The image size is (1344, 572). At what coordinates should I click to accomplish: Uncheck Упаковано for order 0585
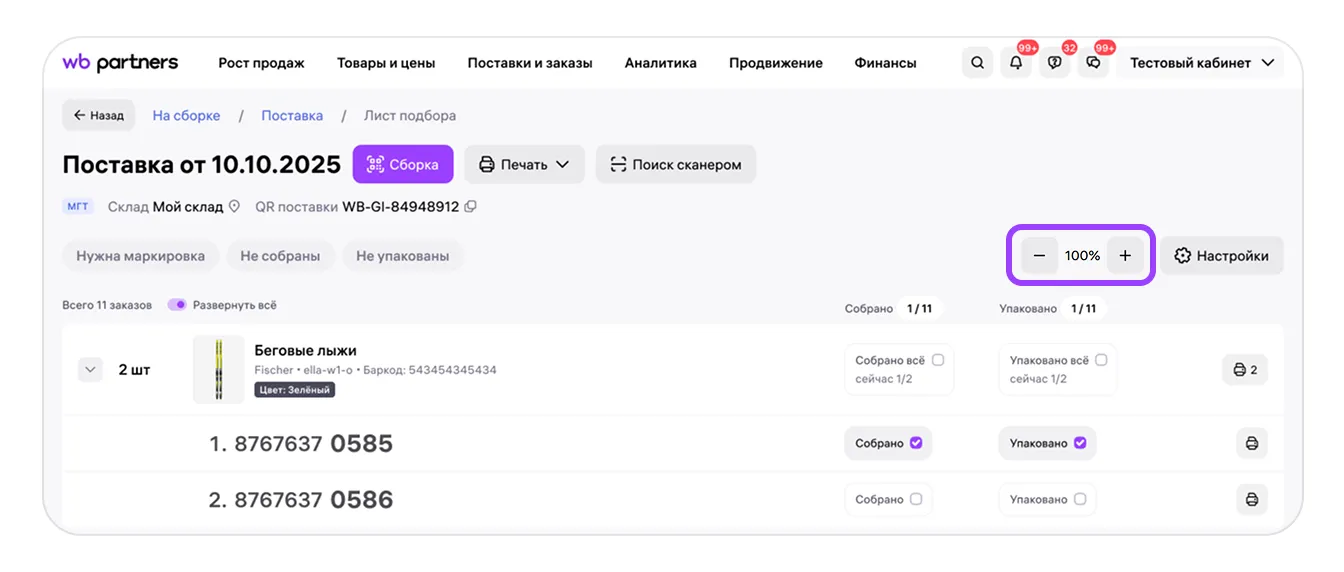[1080, 443]
